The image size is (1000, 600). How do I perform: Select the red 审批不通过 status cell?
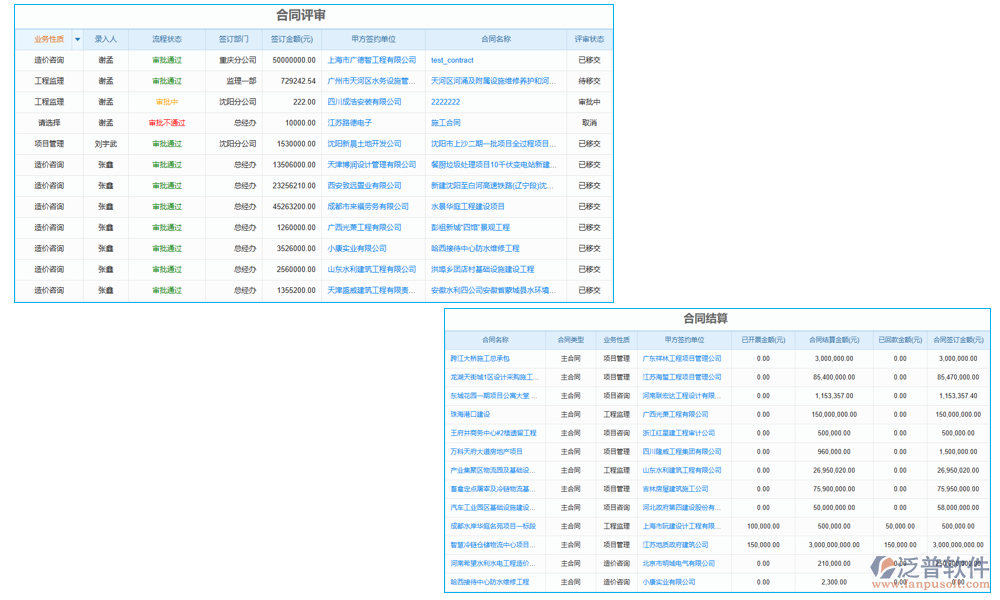coord(167,123)
